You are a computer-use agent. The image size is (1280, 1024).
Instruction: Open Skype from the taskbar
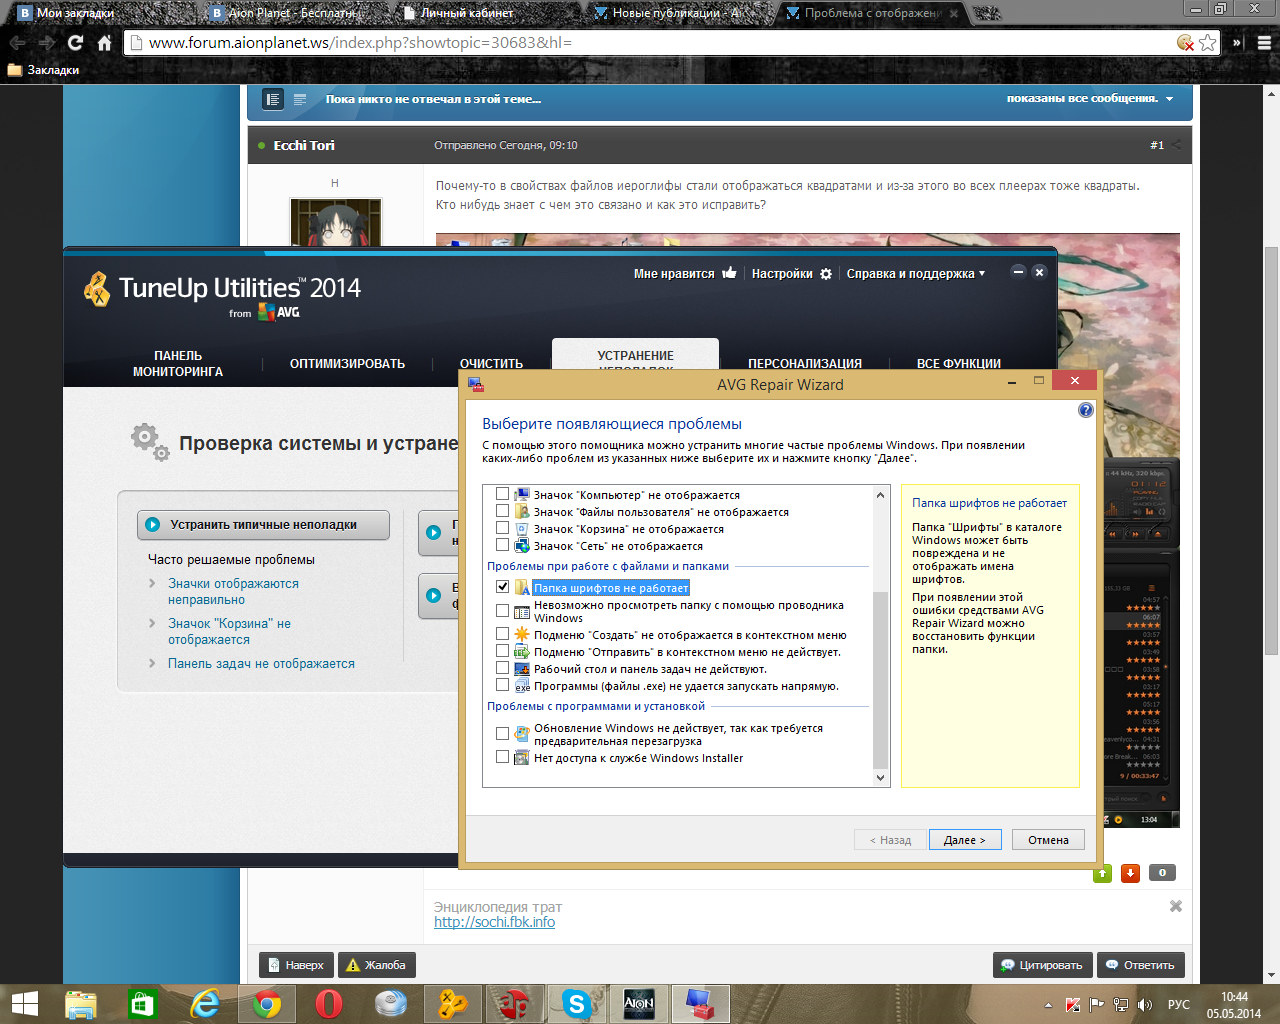pos(576,1004)
